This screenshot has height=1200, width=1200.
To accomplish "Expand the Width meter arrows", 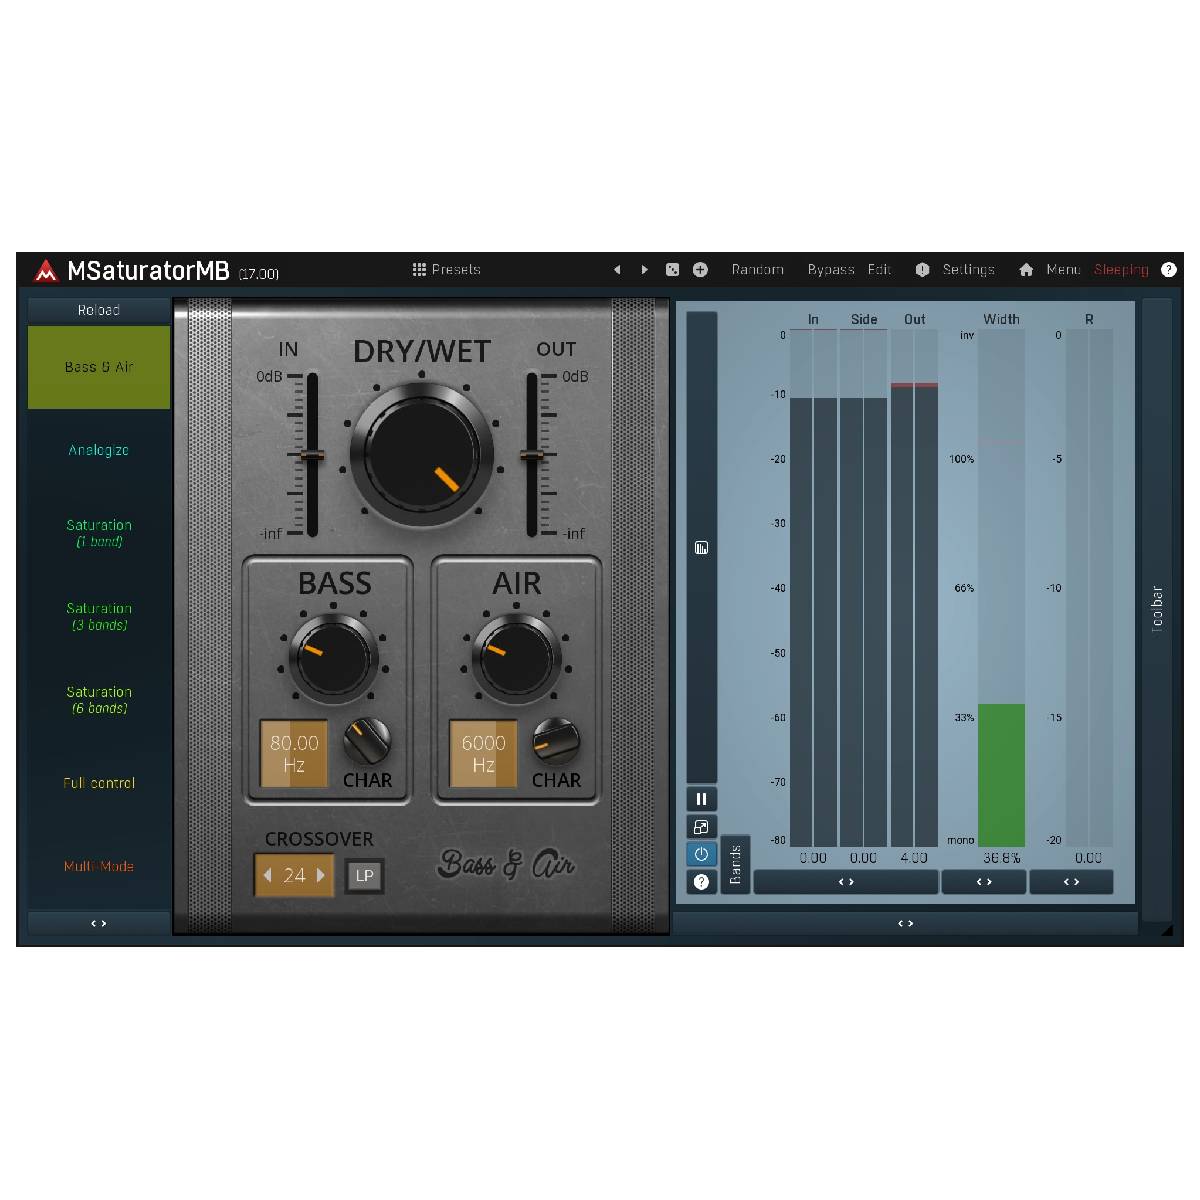I will [x=984, y=882].
